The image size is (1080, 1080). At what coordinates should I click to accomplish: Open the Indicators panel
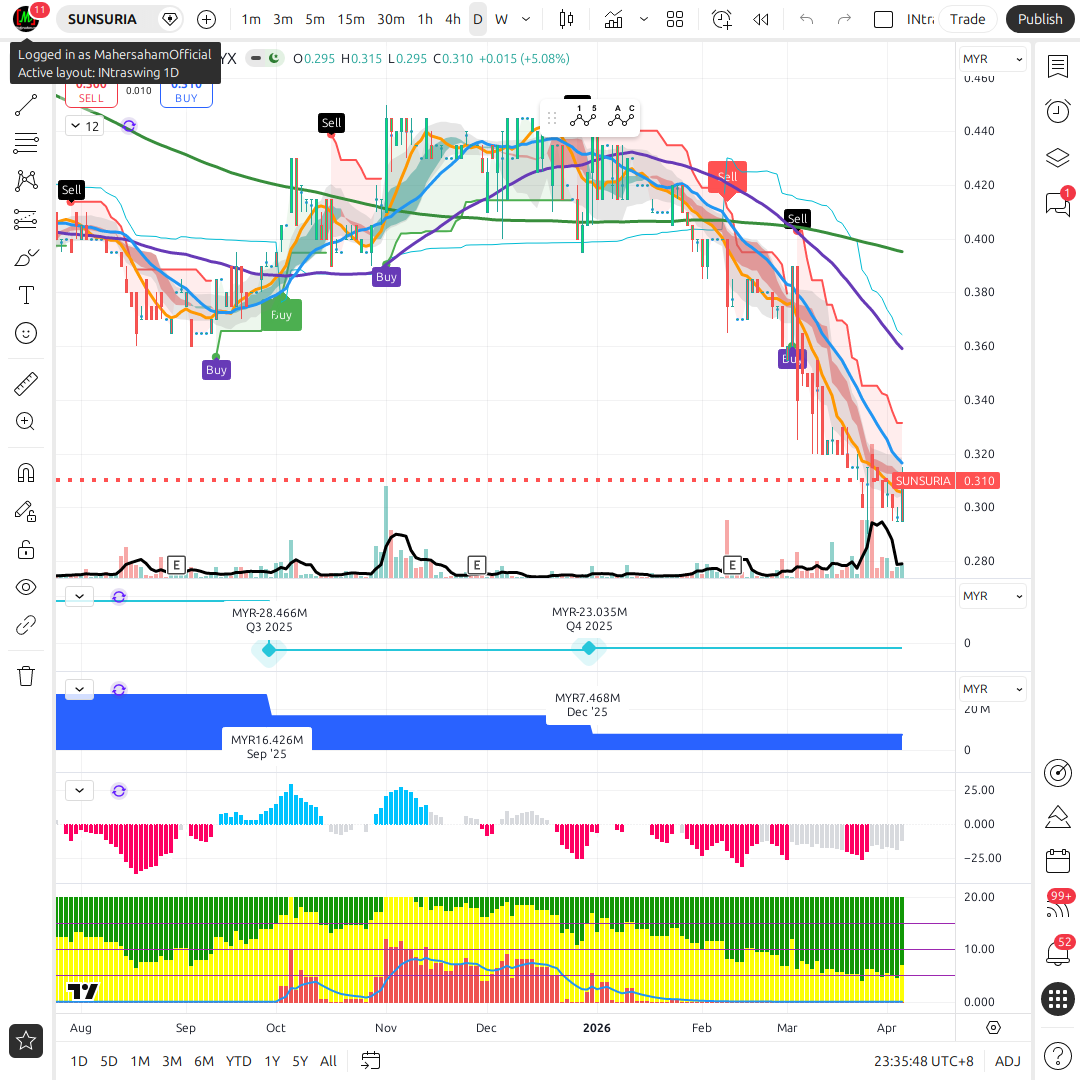pos(613,19)
